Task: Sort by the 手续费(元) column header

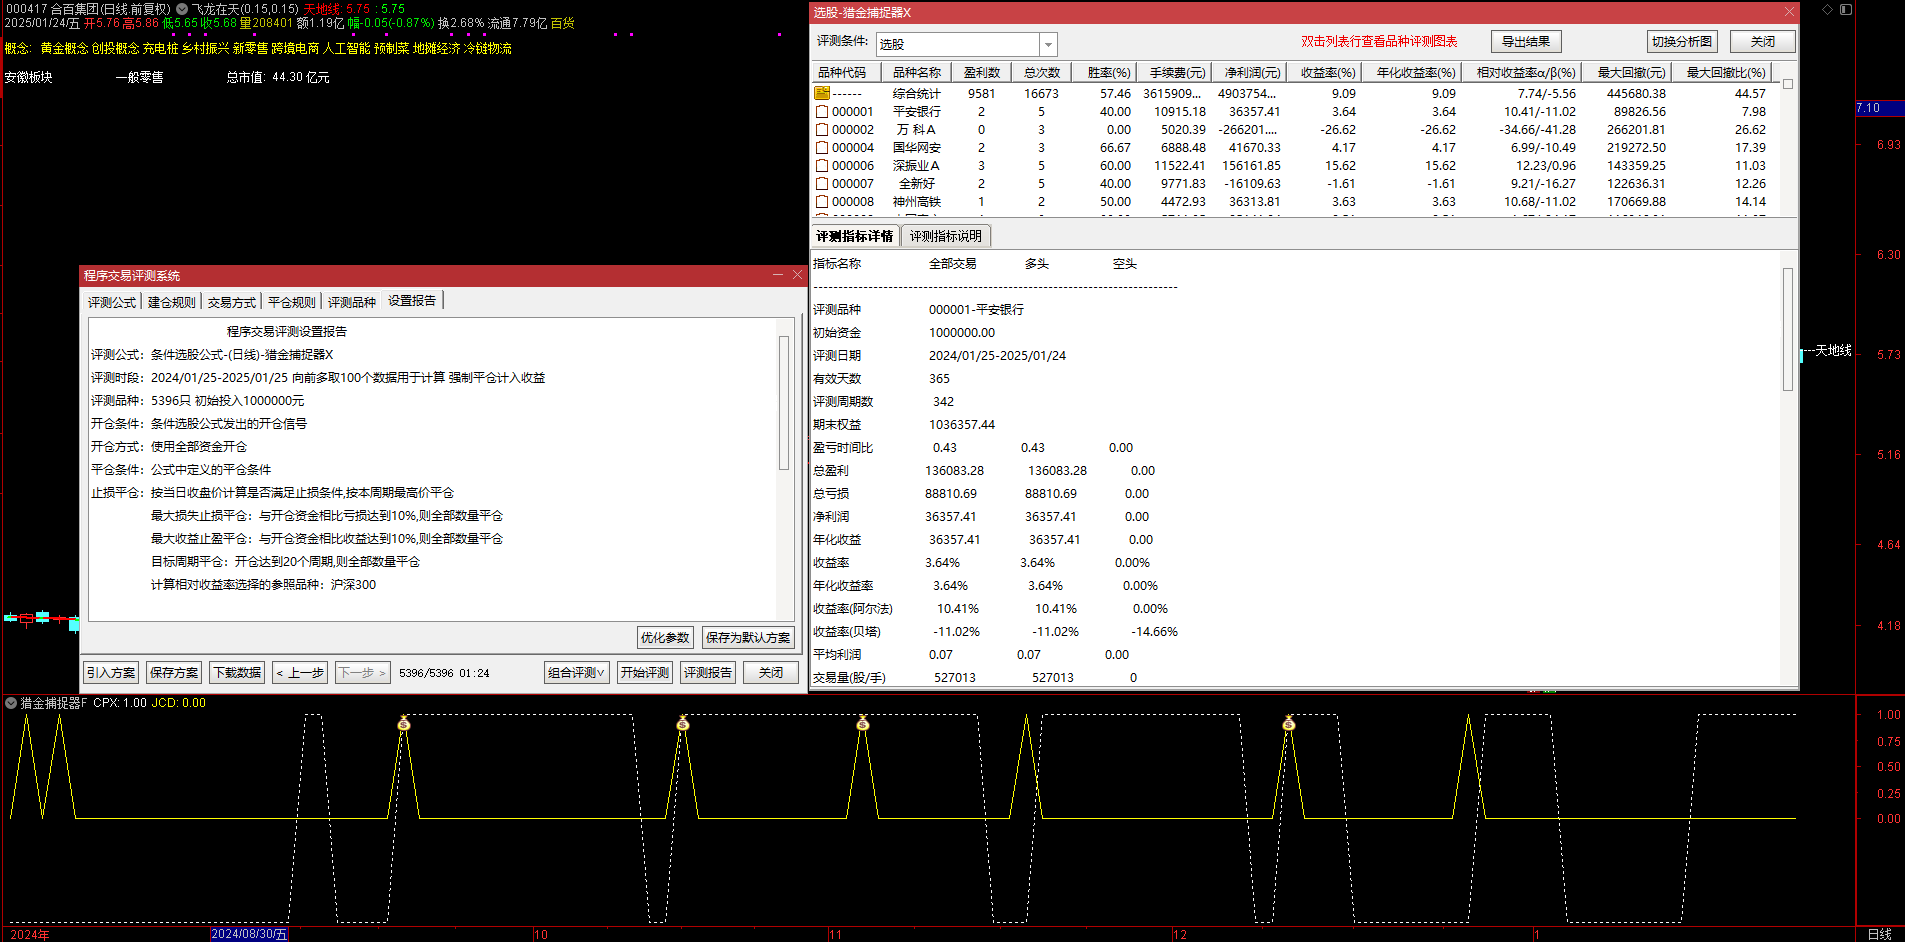Action: pos(1176,73)
